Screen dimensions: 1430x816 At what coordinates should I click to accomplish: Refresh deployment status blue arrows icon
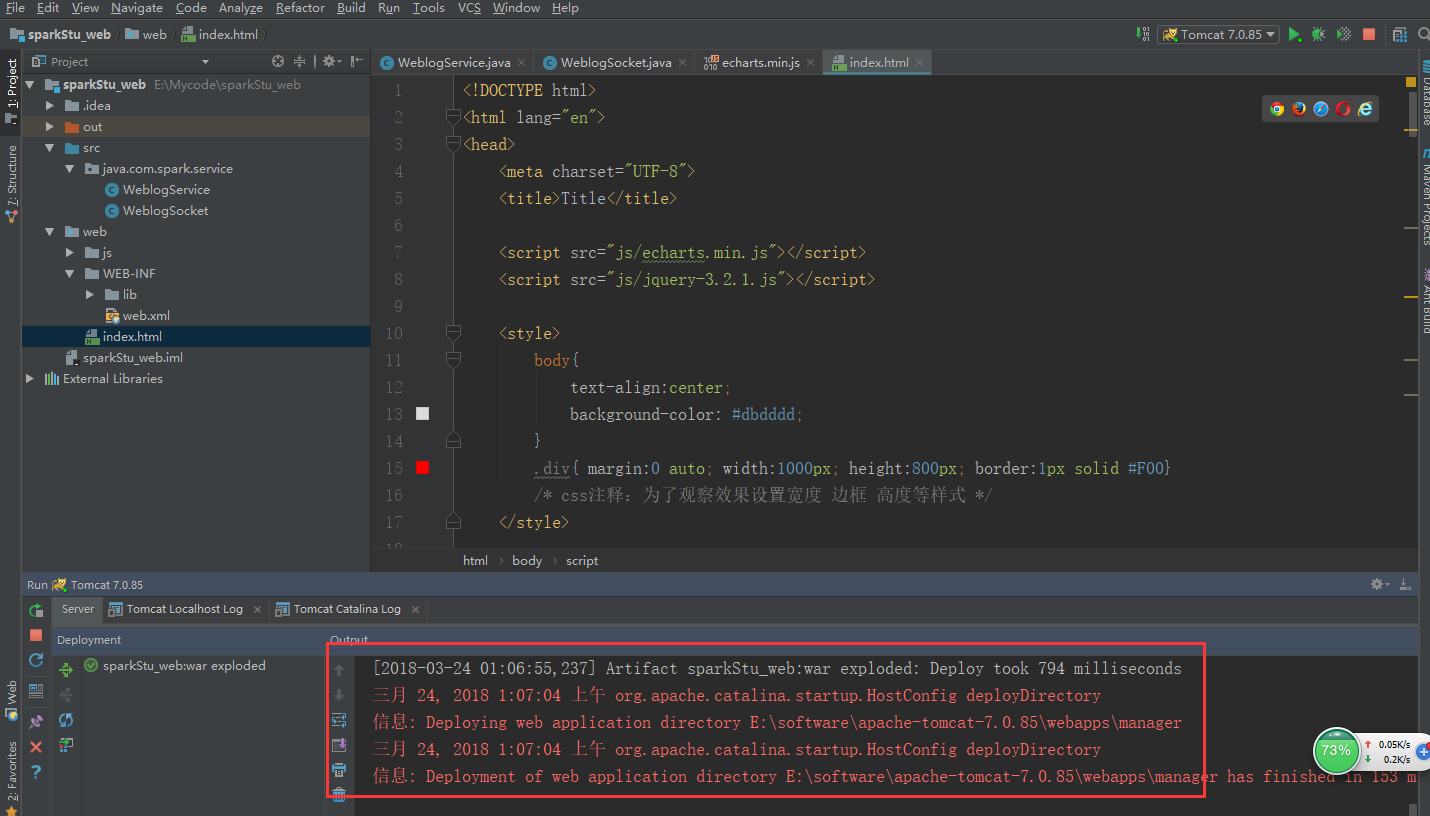tap(66, 720)
